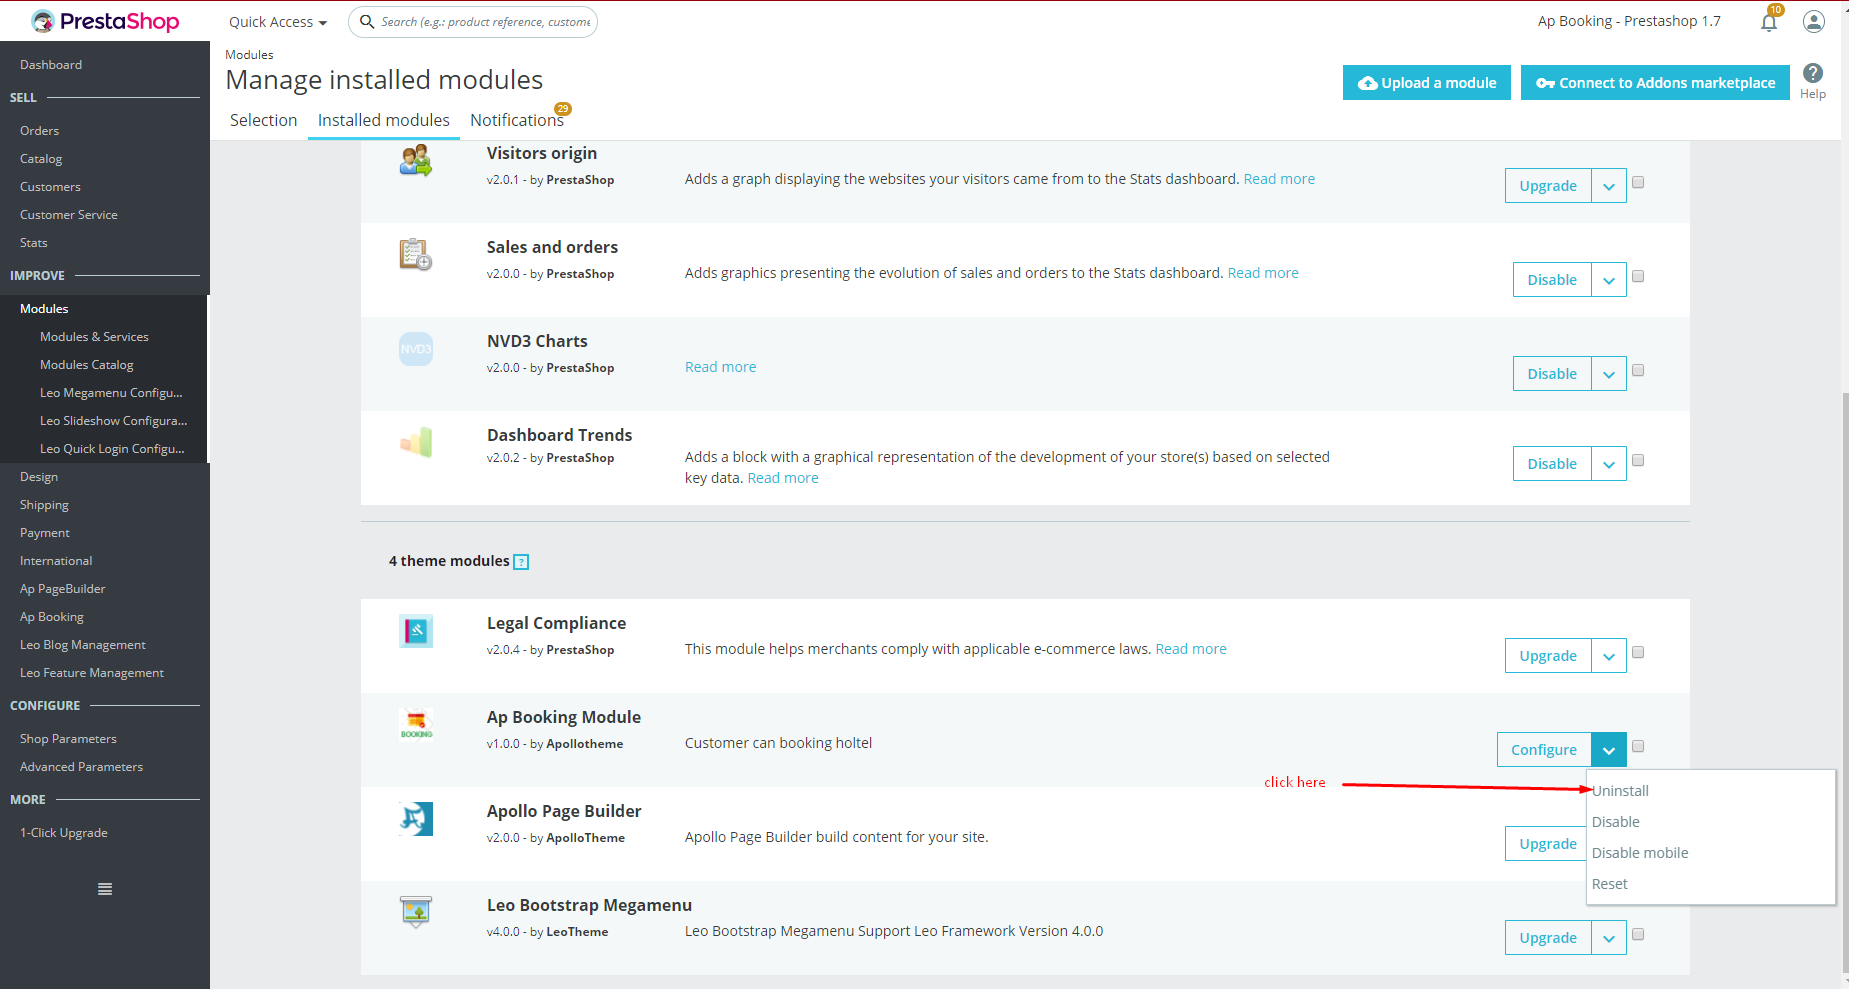
Task: Click the Leo Bootstrap Megamenu module icon
Action: (416, 912)
